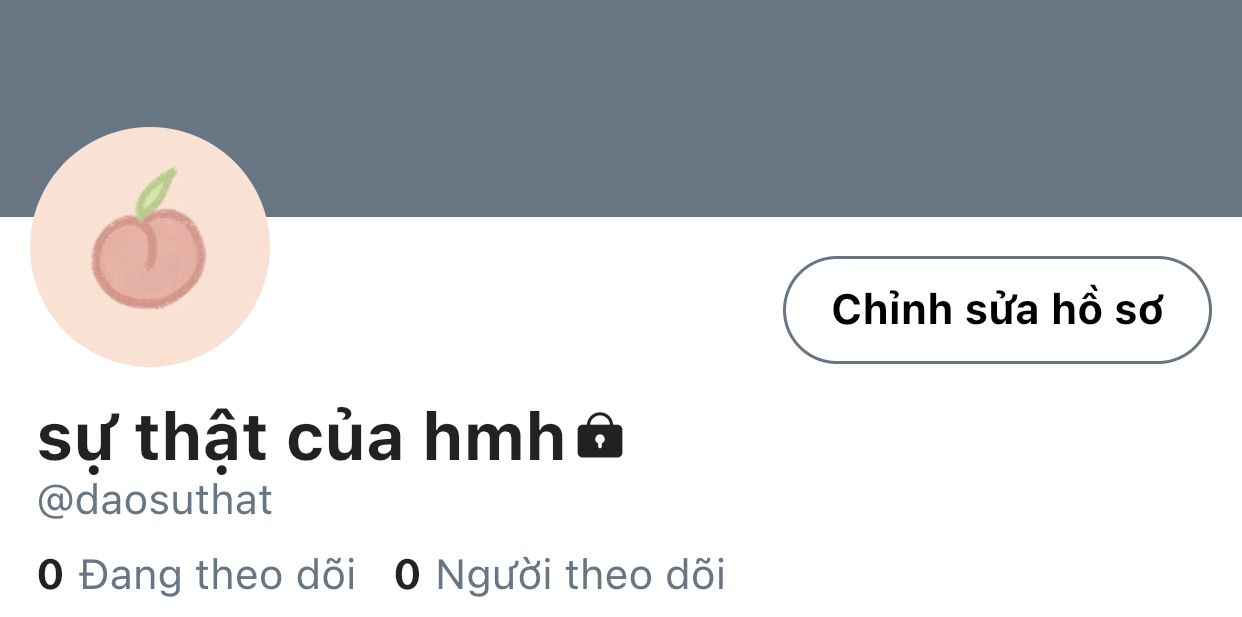Image resolution: width=1242 pixels, height=617 pixels.
Task: Click the follower count zero before Người
Action: [407, 575]
